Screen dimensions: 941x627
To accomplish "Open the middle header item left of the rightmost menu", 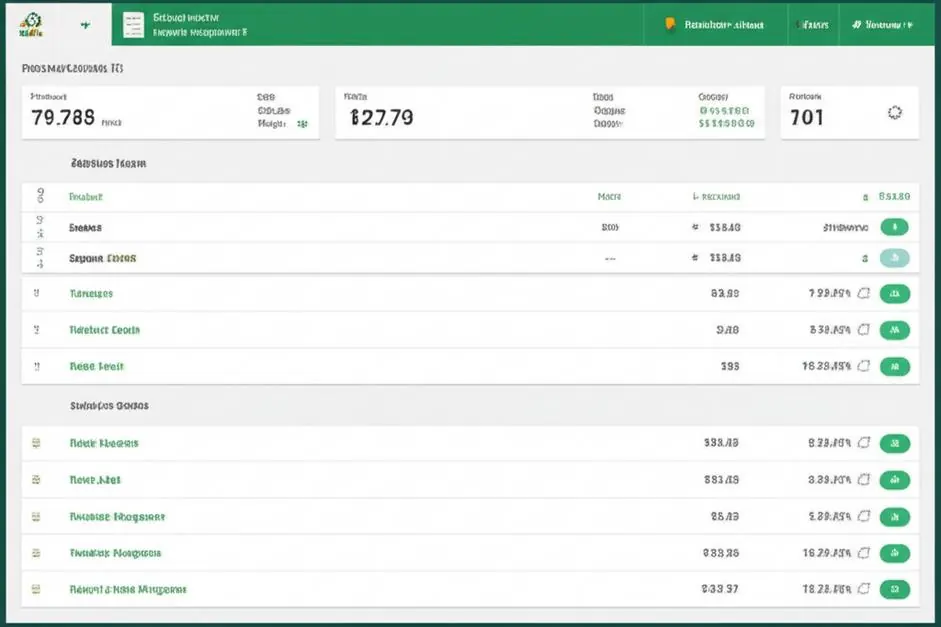I will (813, 25).
